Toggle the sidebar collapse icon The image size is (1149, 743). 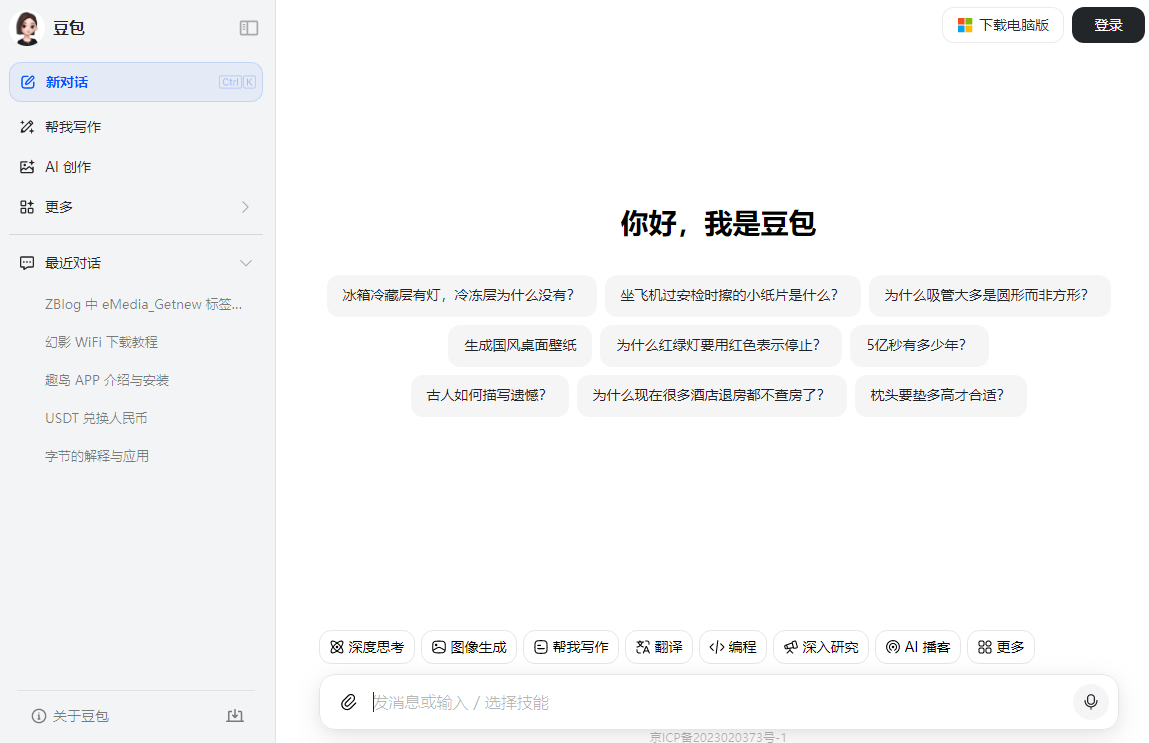[x=248, y=28]
